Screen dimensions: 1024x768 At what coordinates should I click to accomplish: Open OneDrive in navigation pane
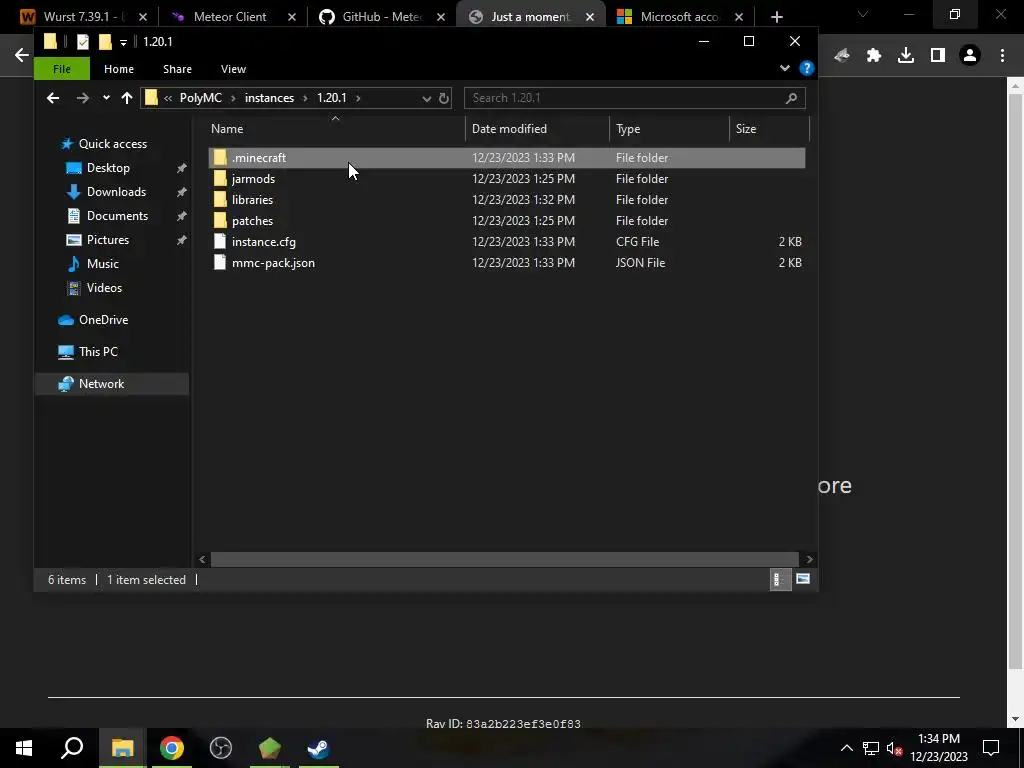pyautogui.click(x=103, y=319)
